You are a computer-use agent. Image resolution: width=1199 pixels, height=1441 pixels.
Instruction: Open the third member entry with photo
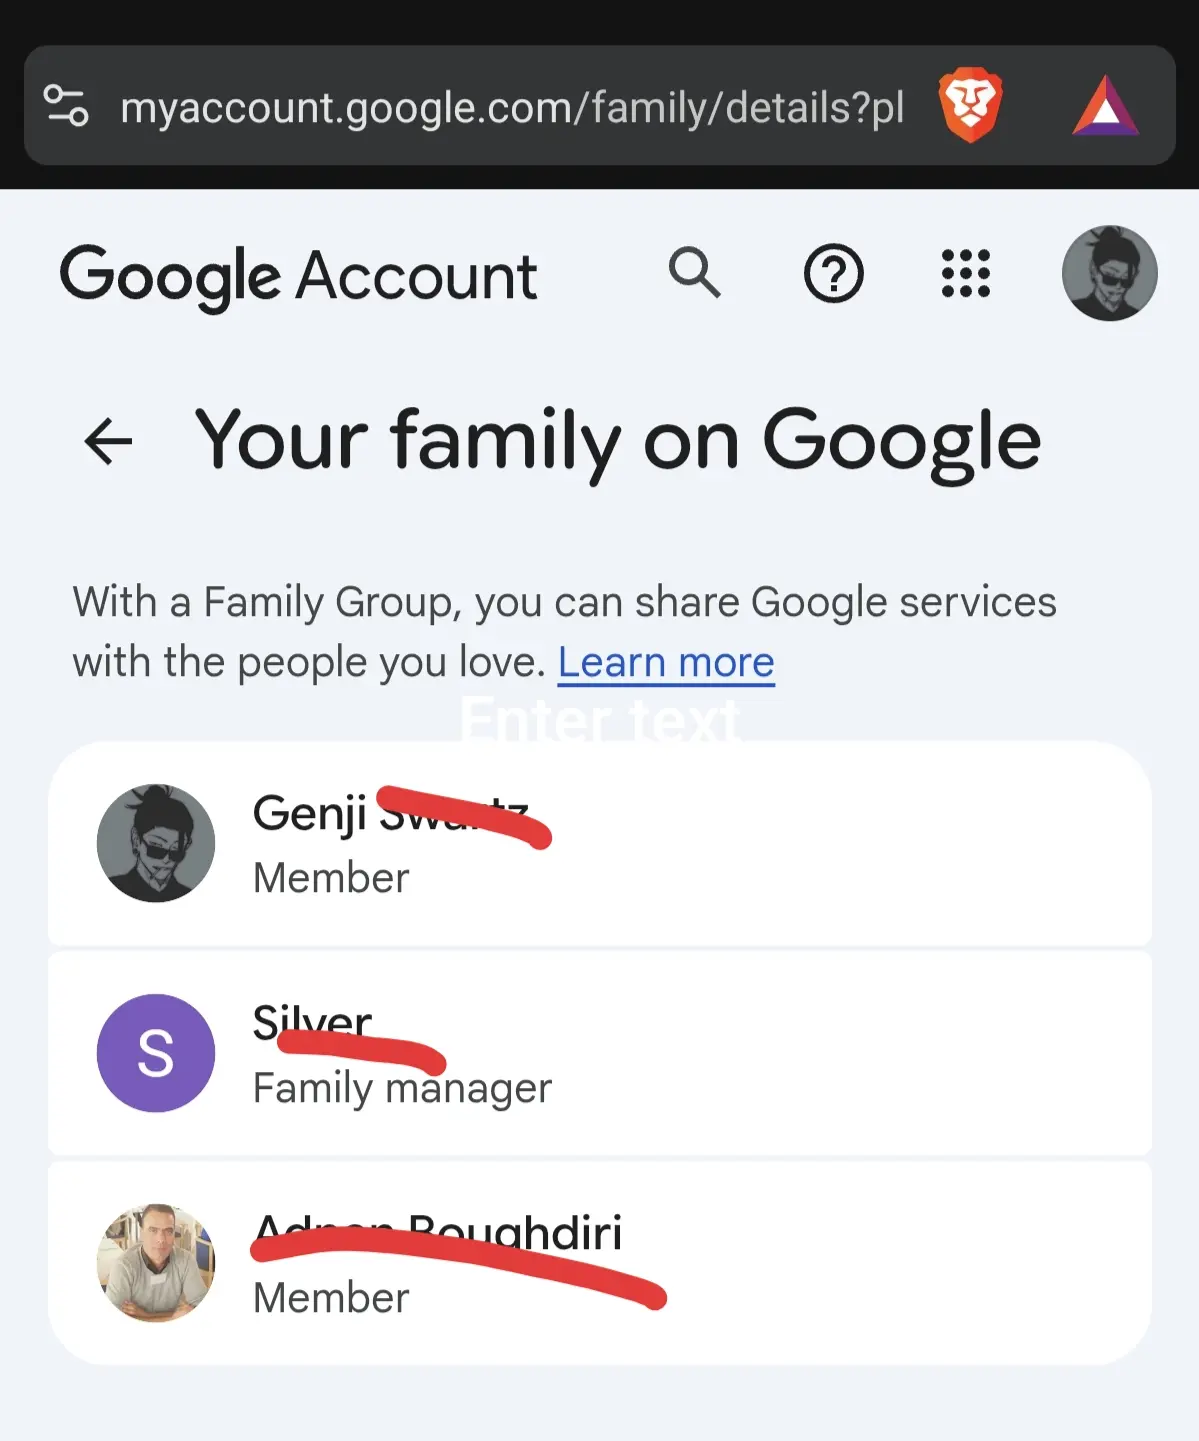[600, 1263]
